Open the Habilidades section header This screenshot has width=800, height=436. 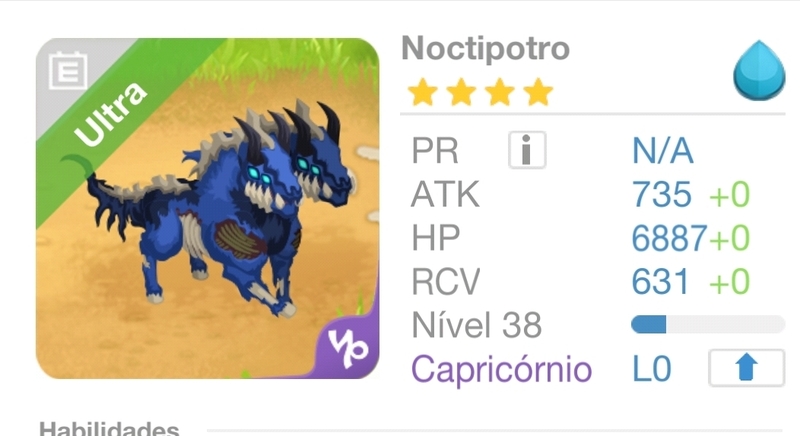(x=109, y=428)
